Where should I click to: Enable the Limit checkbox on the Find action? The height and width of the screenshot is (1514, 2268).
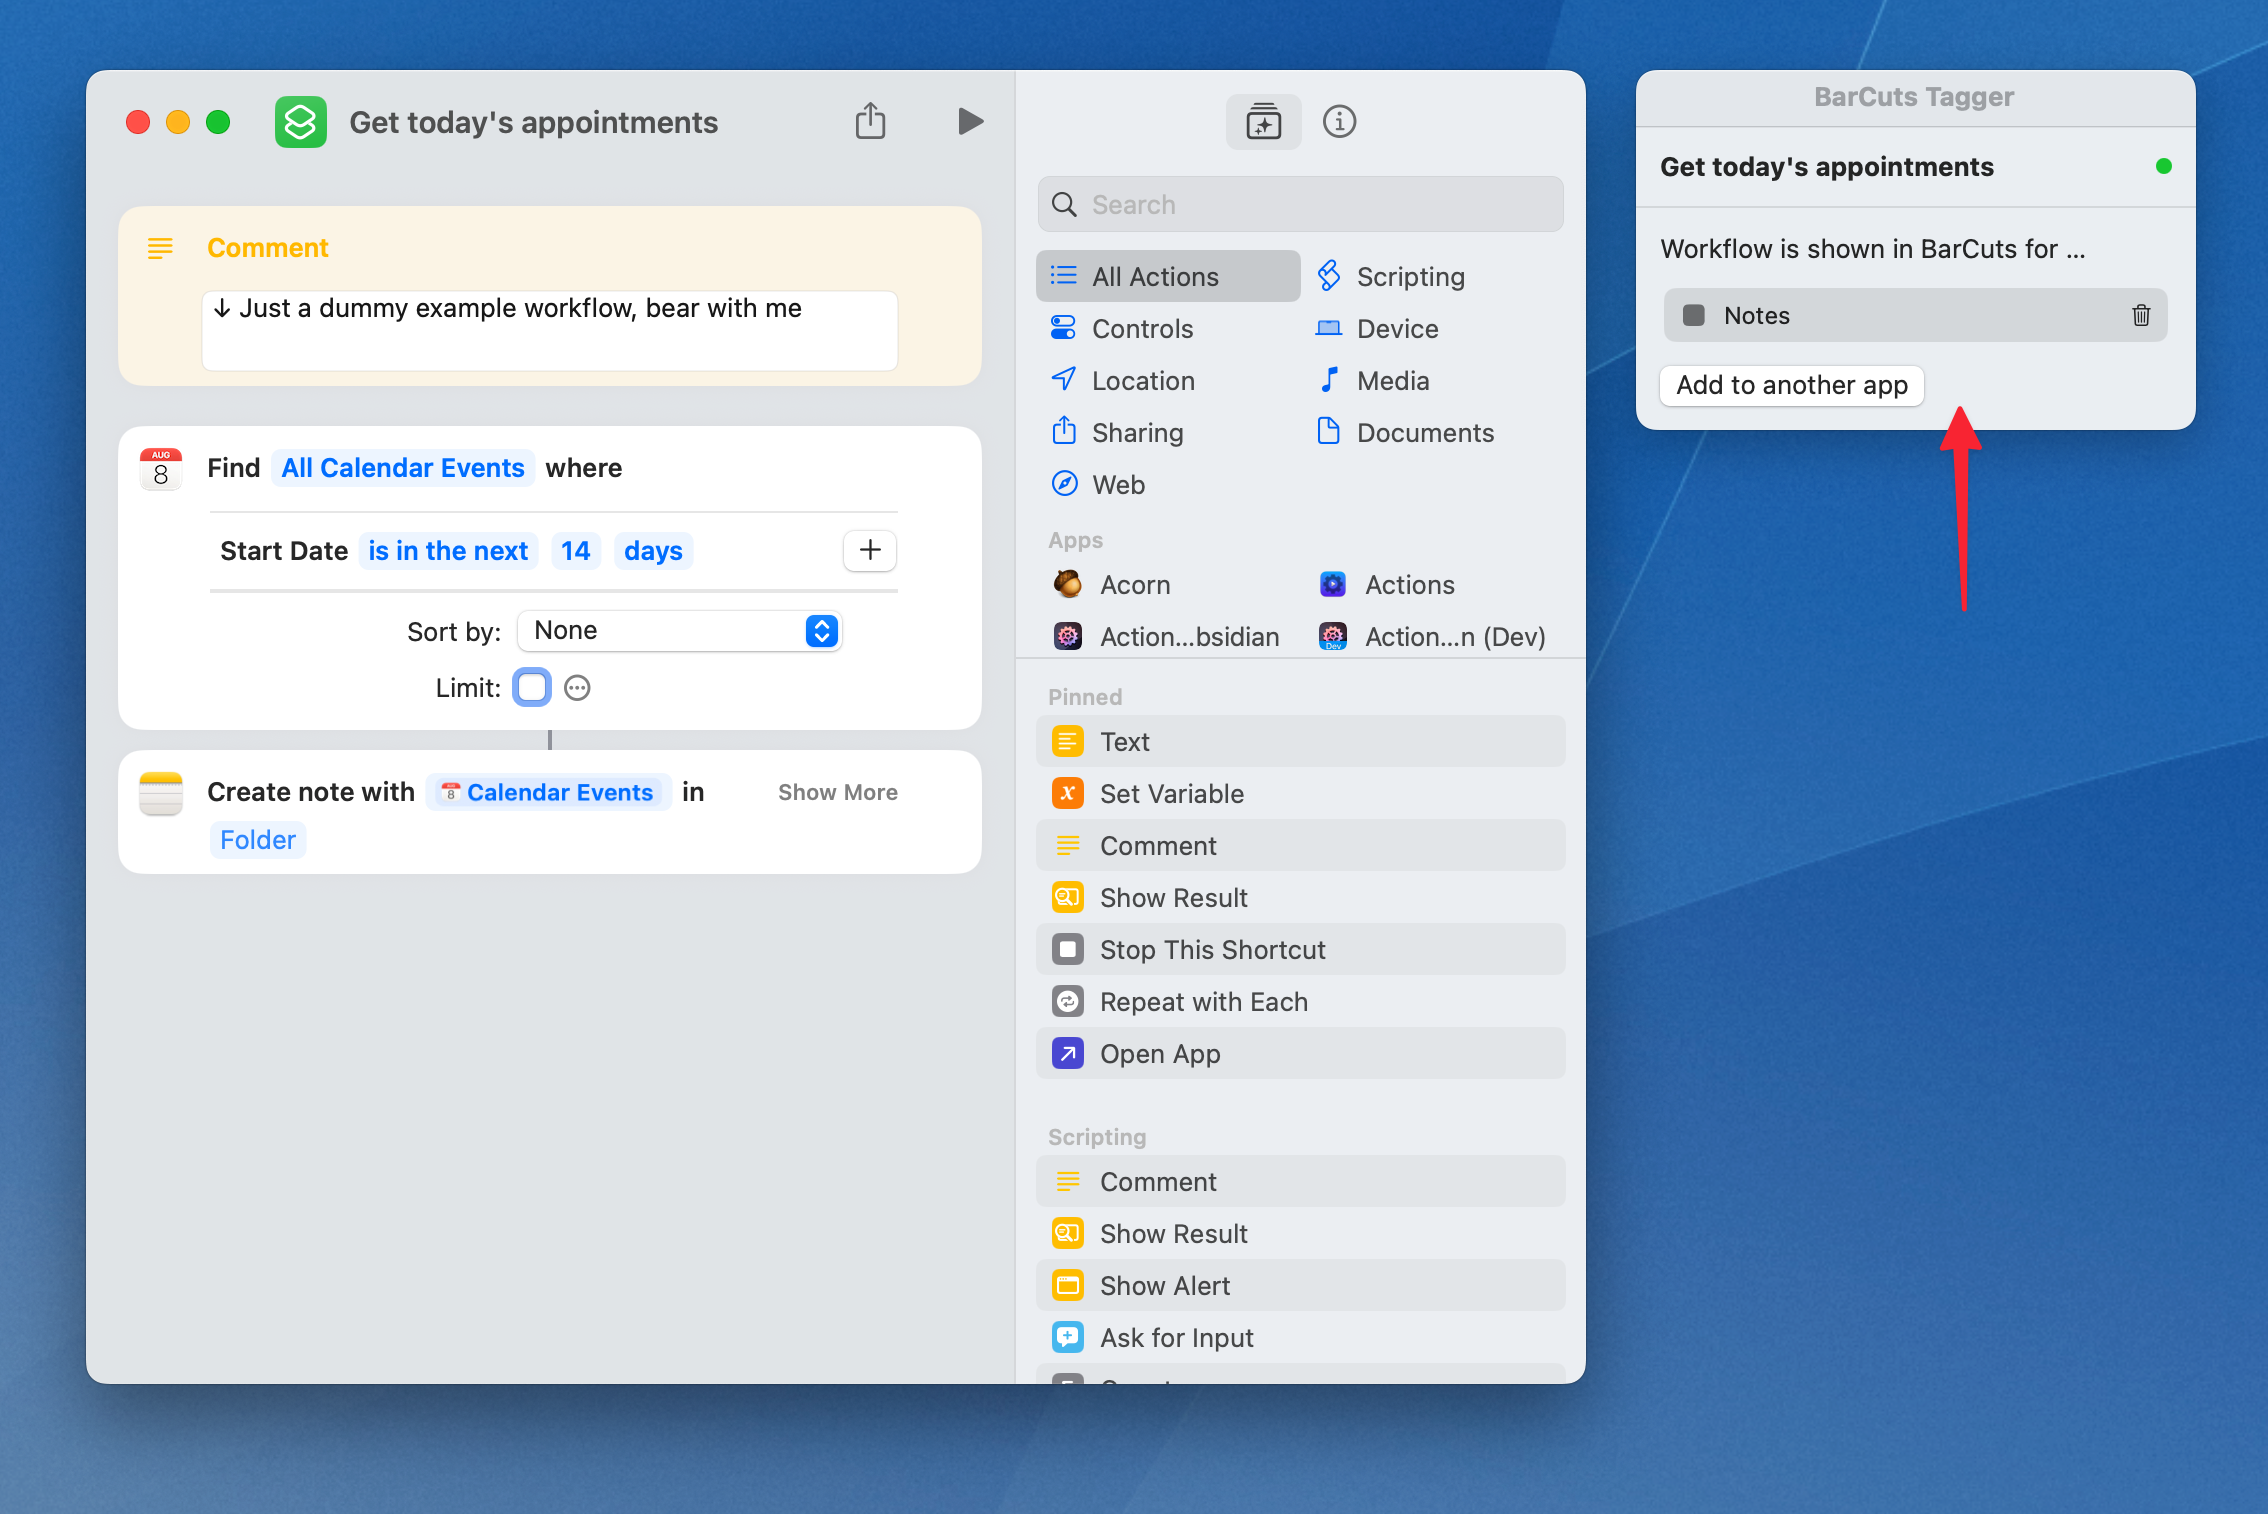pos(531,687)
